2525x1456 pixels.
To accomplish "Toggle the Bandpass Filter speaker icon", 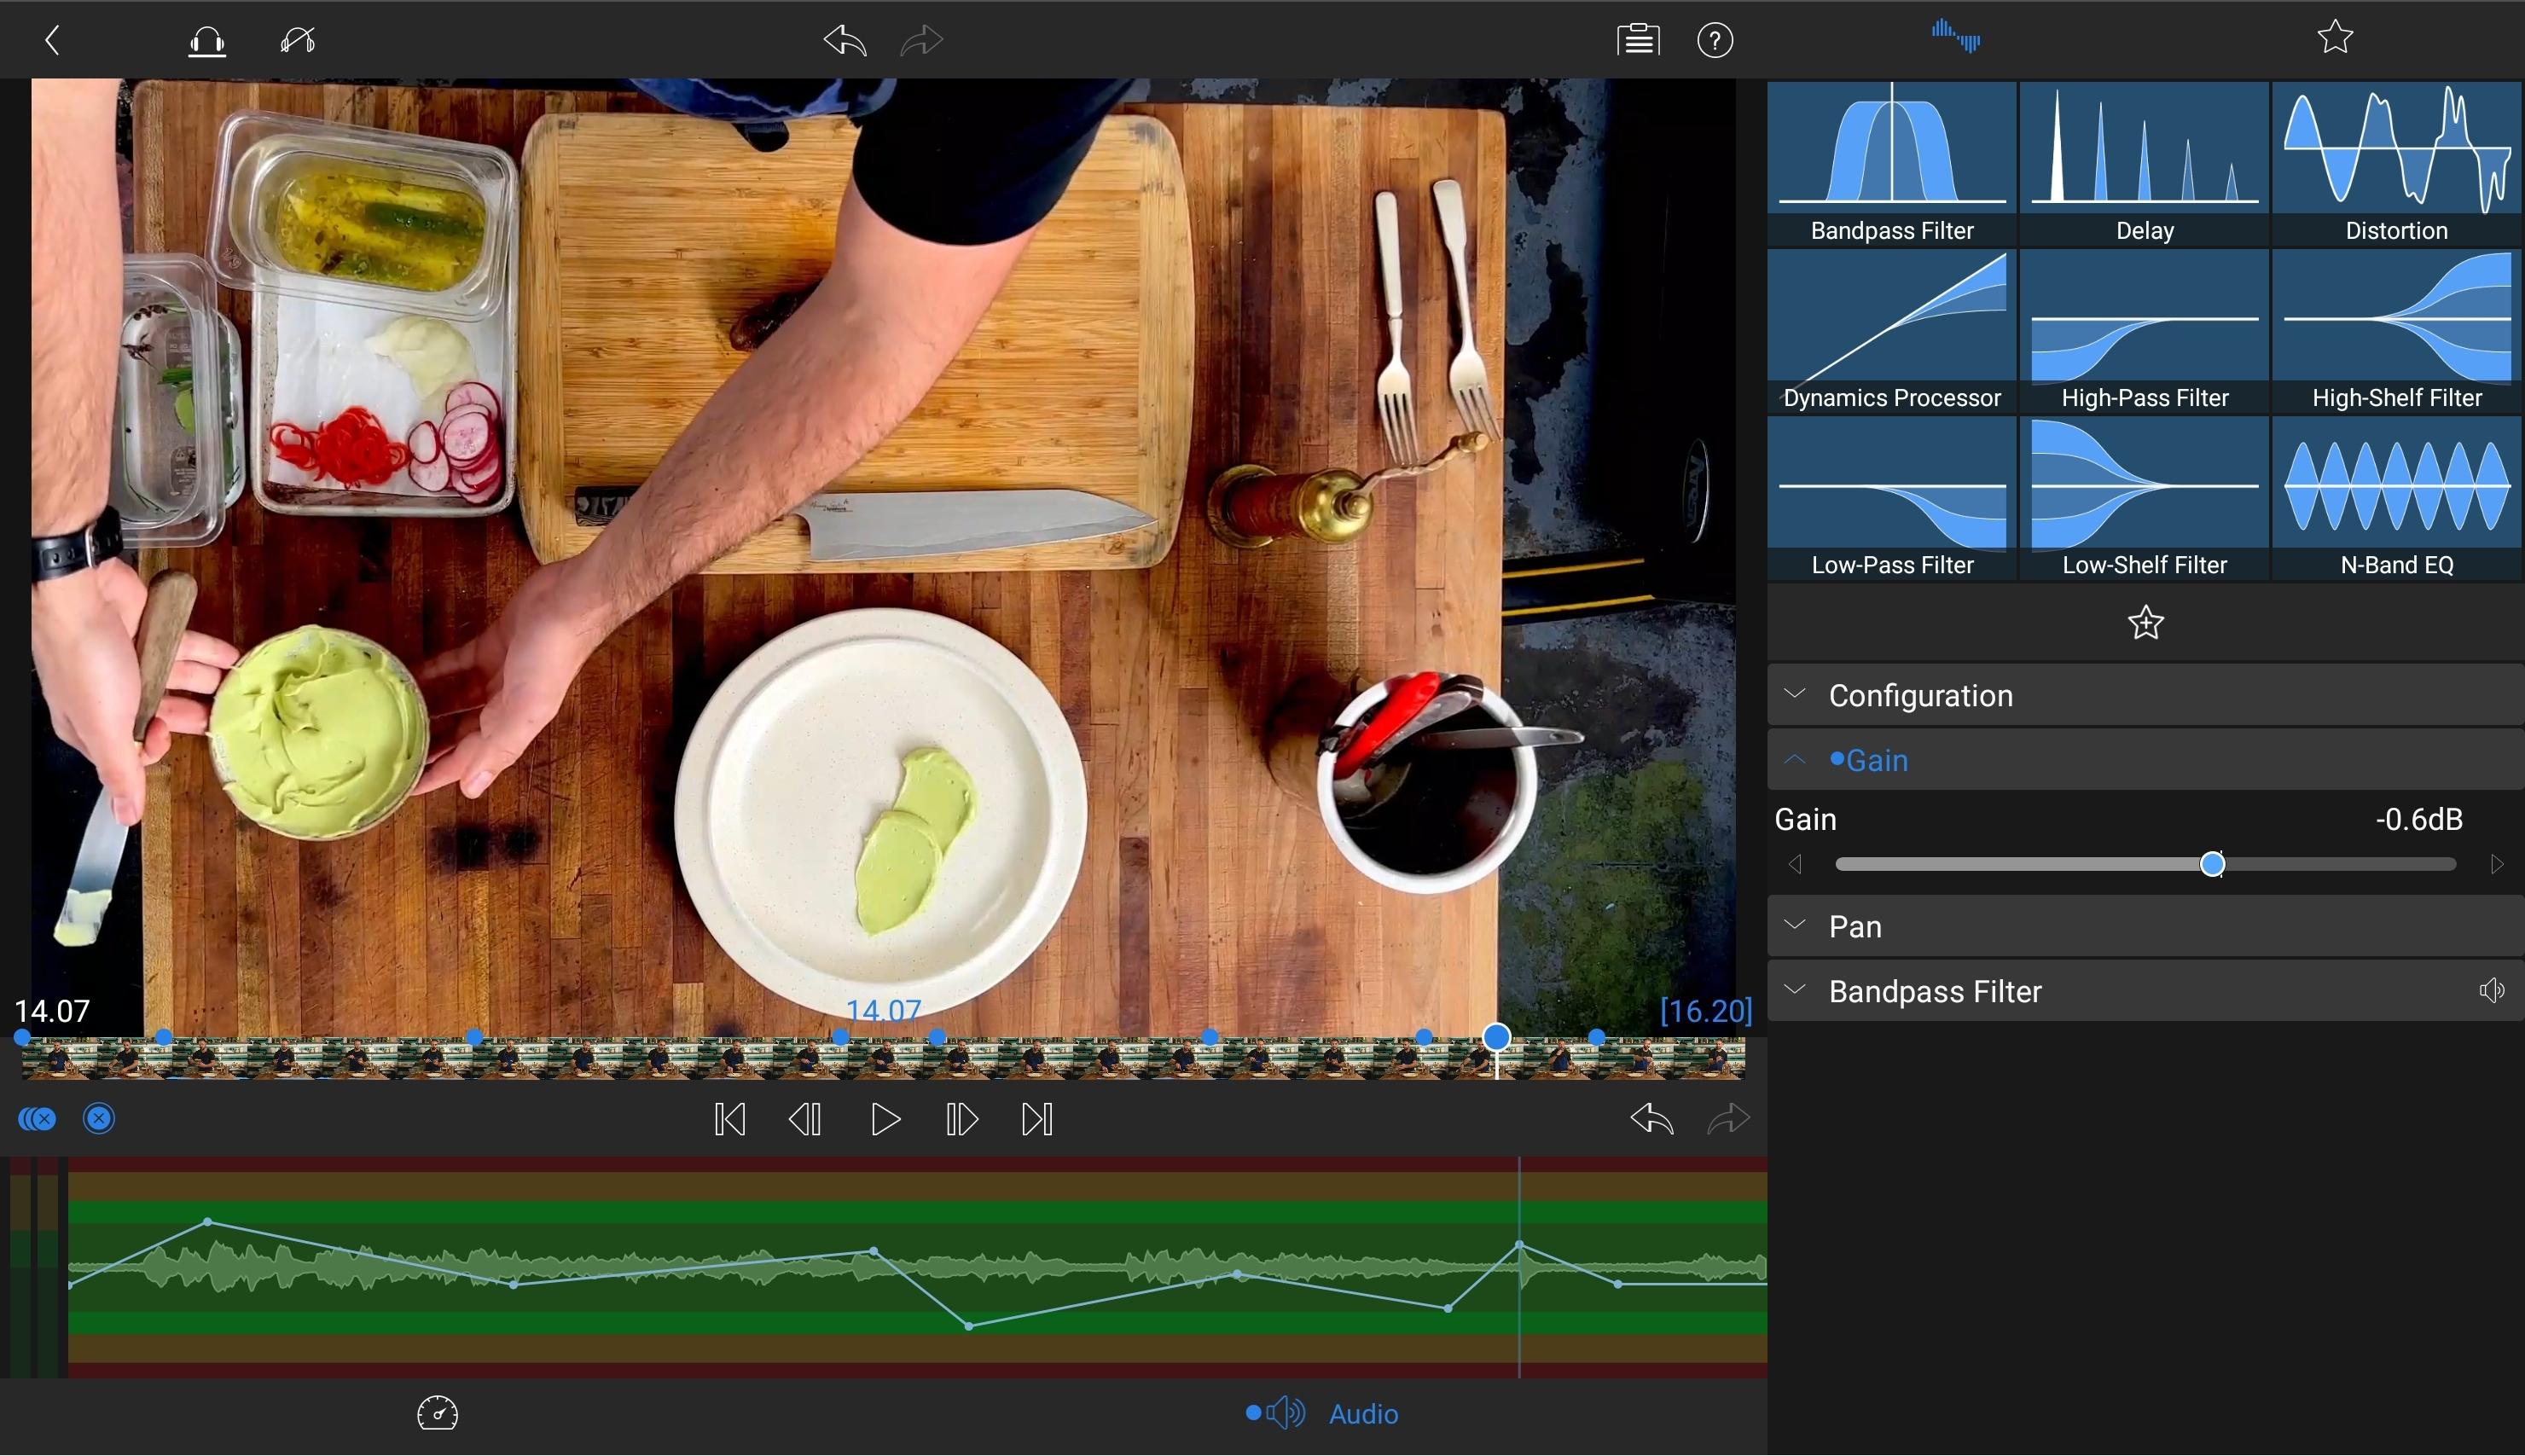I will (x=2491, y=991).
